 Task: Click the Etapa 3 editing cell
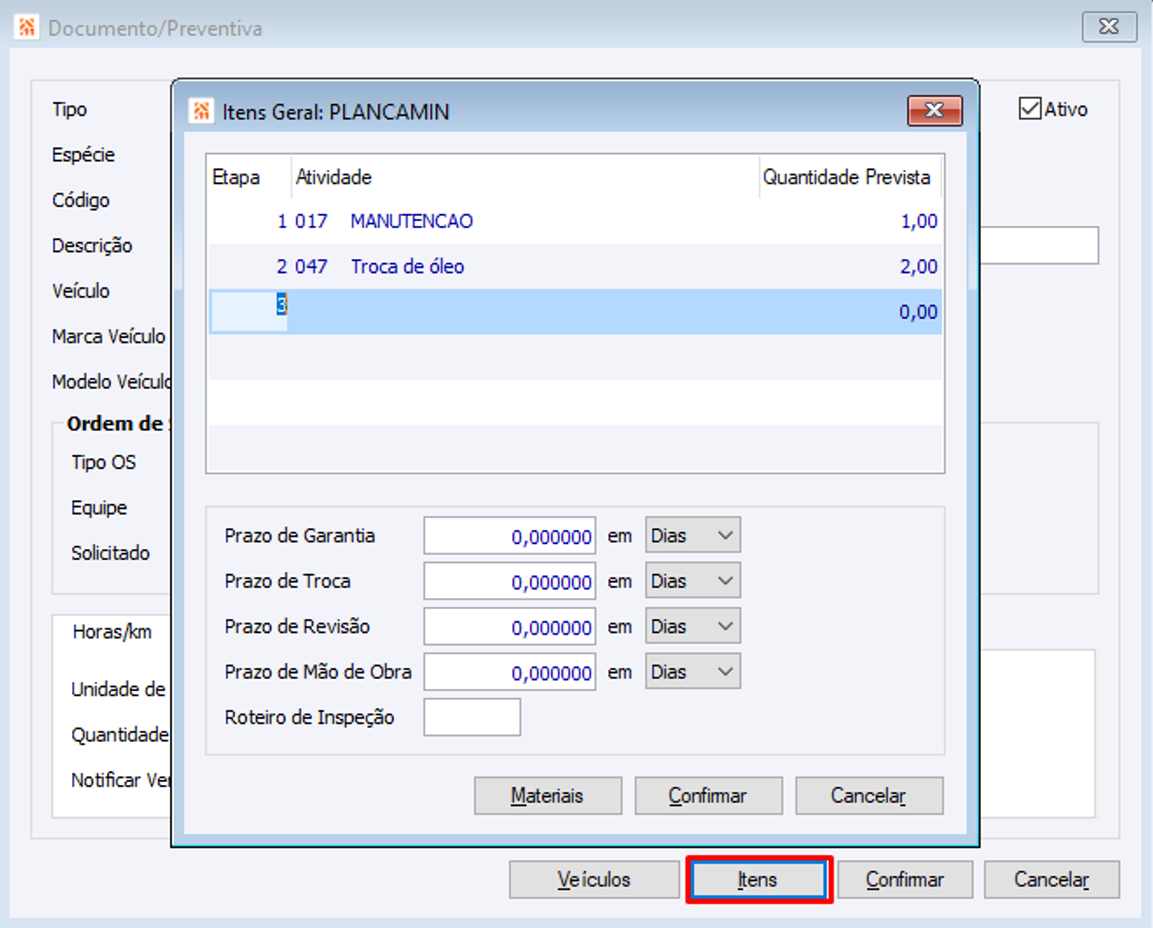pyautogui.click(x=249, y=312)
